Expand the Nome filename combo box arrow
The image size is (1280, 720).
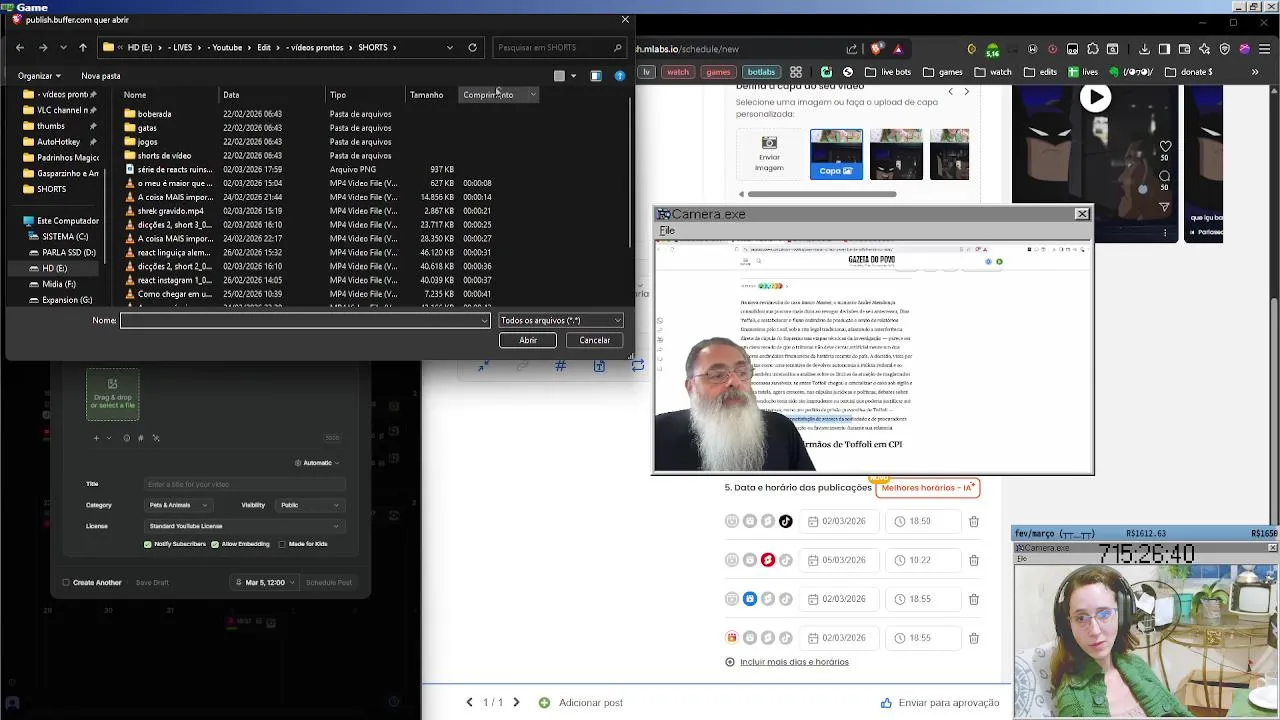pyautogui.click(x=485, y=320)
